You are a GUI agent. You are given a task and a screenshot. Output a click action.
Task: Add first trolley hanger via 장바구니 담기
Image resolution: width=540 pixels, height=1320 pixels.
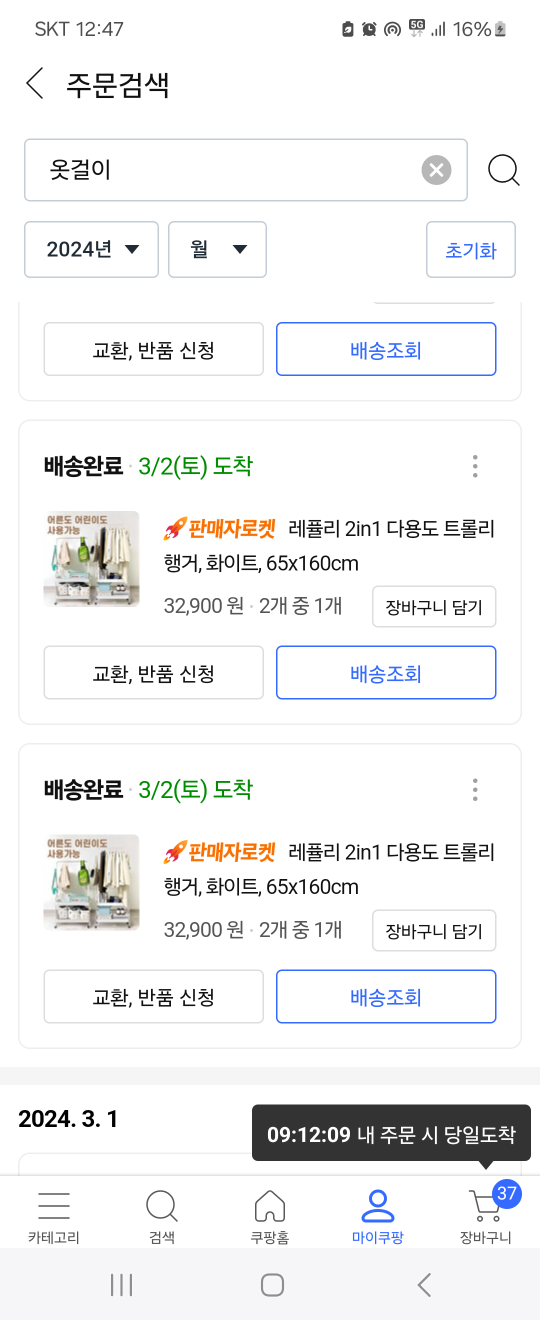point(434,607)
